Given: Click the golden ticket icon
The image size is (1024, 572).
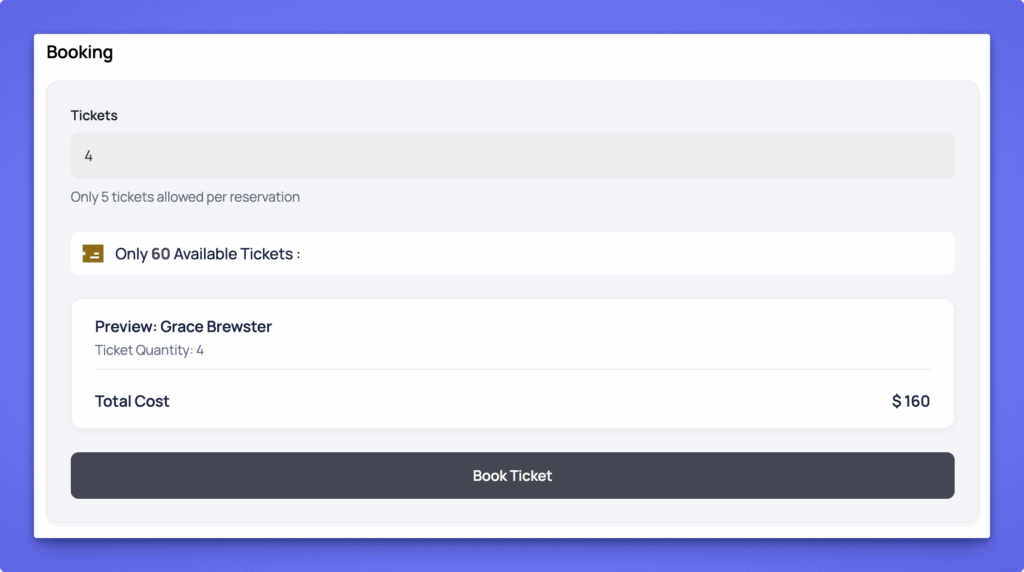Looking at the screenshot, I should [93, 254].
